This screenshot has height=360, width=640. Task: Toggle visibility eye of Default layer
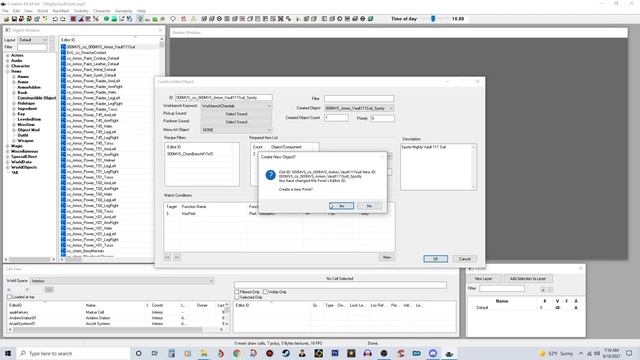coord(558,307)
